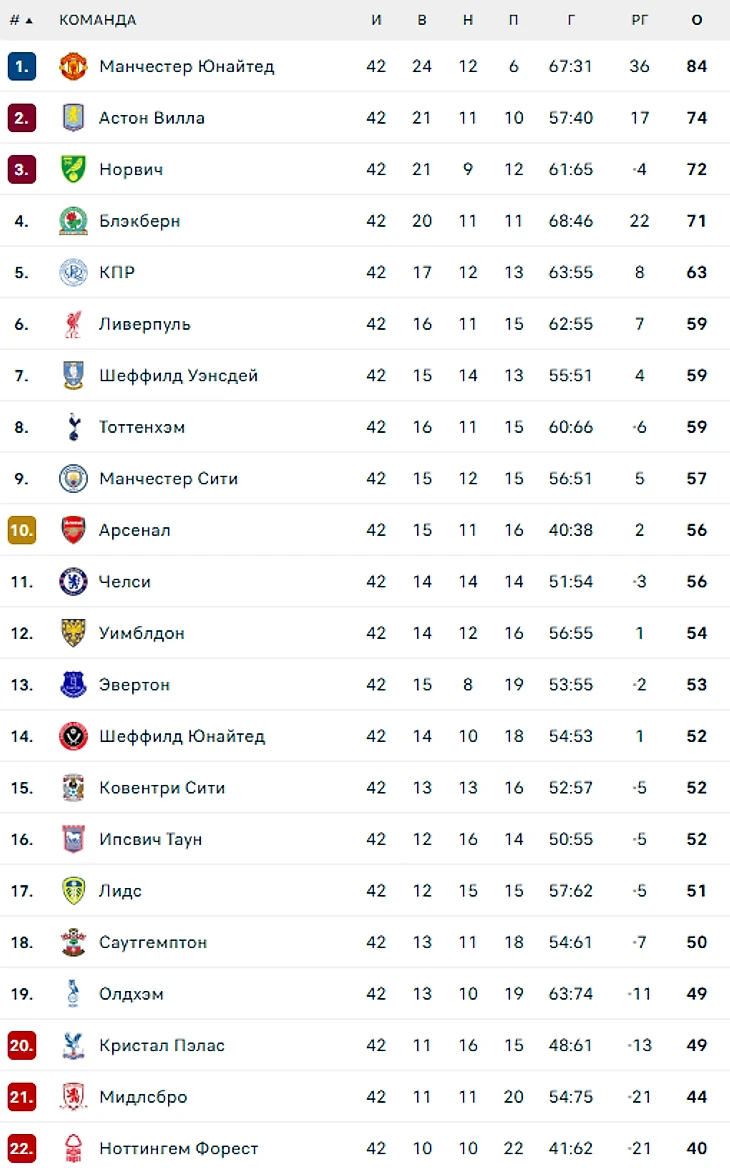The height and width of the screenshot is (1168, 730).
Task: Click the Aston Villa club crest
Action: tap(73, 118)
